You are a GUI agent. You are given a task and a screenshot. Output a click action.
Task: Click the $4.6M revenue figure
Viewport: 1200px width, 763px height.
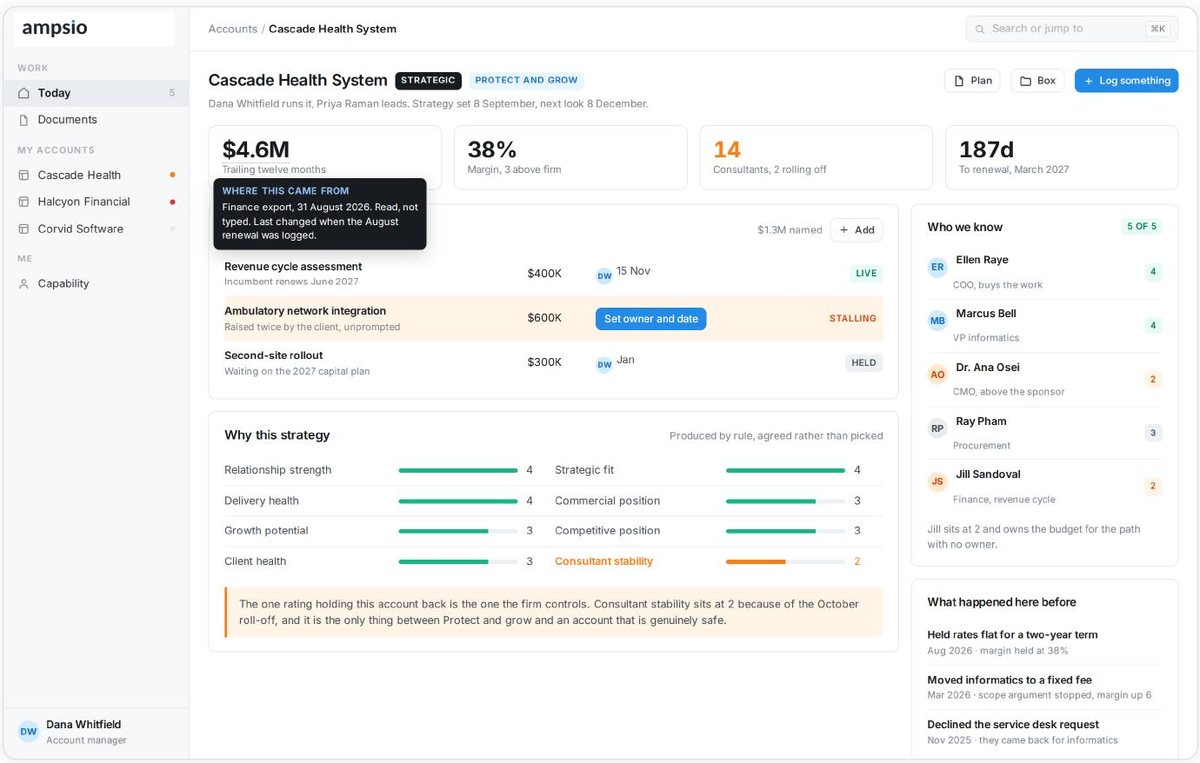256,150
